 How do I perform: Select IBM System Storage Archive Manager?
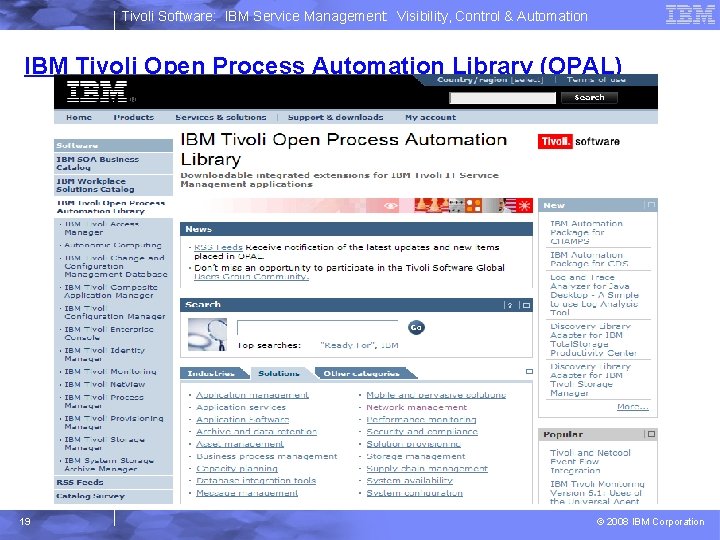click(109, 465)
